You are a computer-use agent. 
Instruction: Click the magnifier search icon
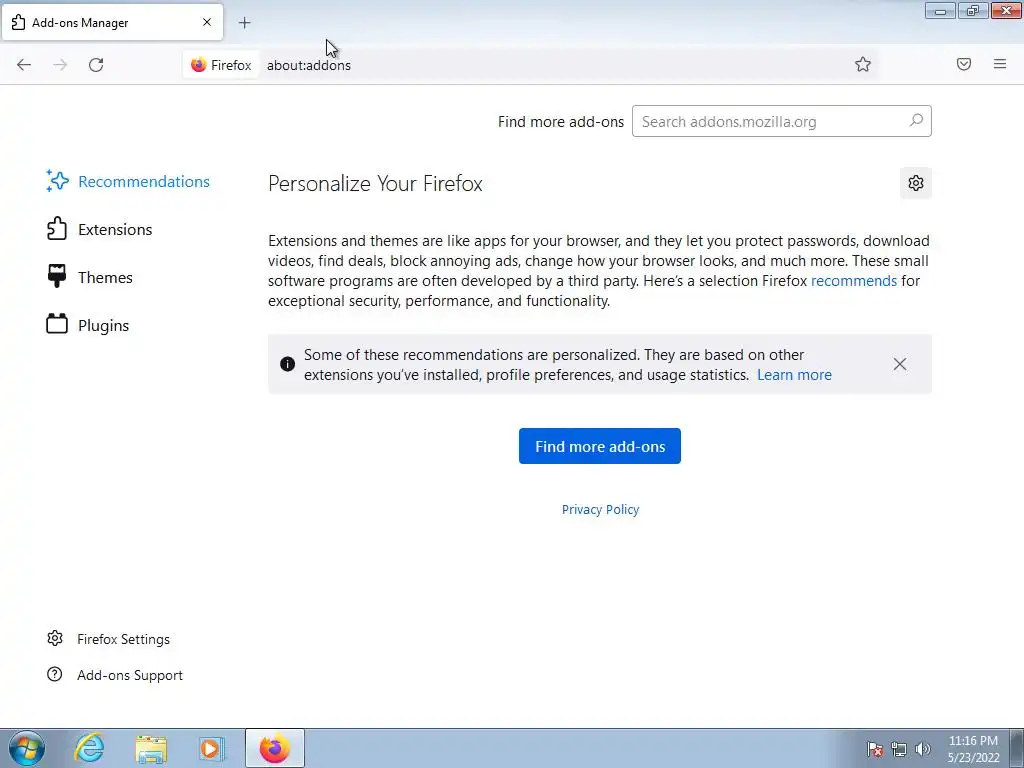(x=916, y=121)
